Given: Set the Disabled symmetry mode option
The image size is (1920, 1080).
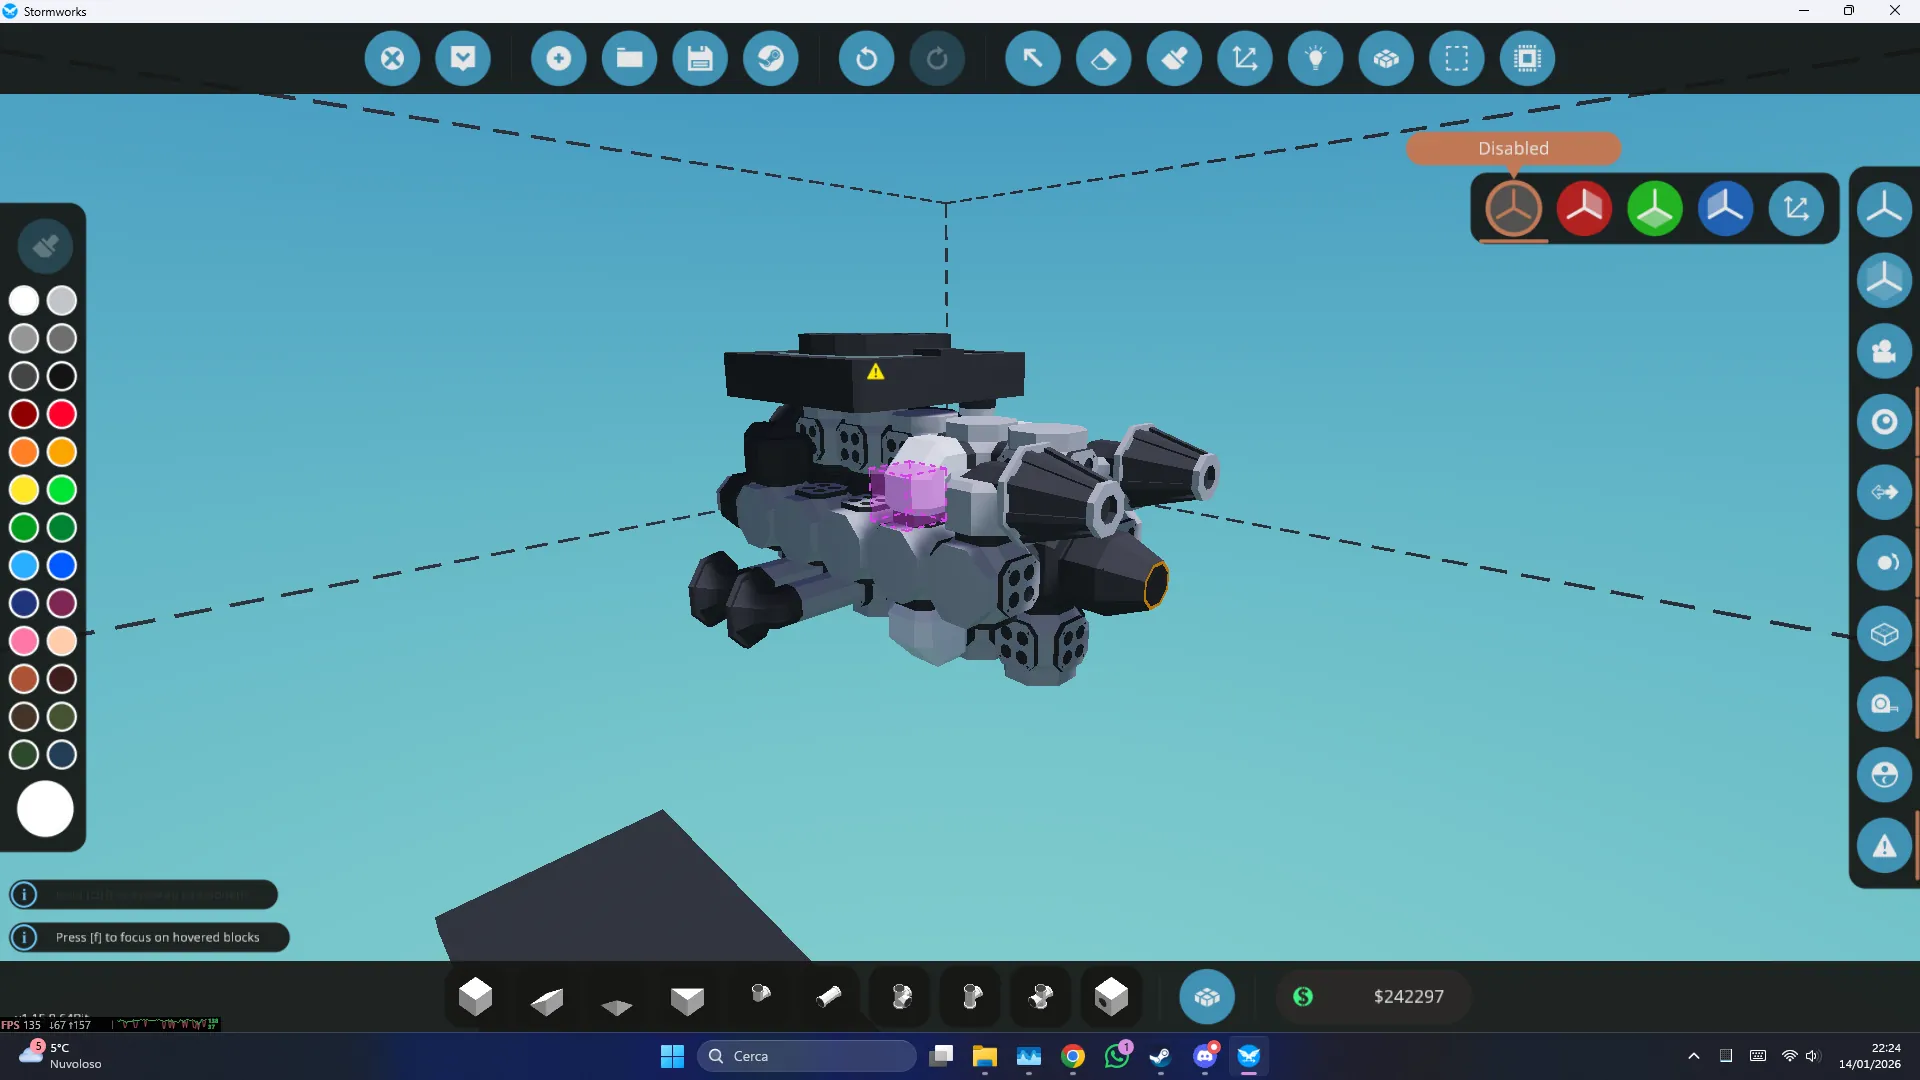Looking at the screenshot, I should (1513, 208).
